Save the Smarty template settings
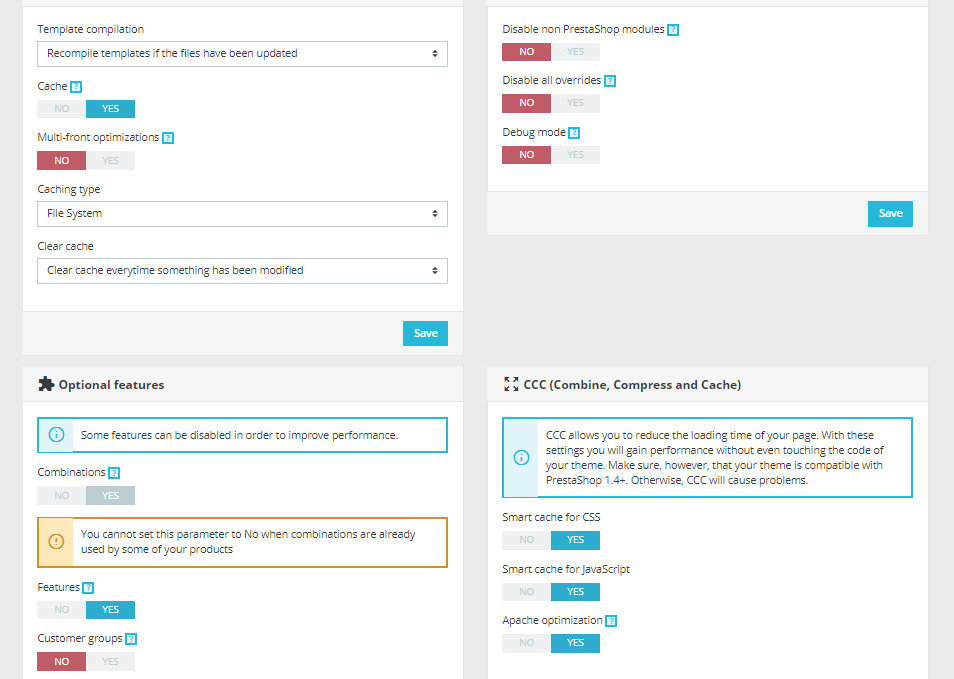The image size is (954, 679). tap(425, 333)
